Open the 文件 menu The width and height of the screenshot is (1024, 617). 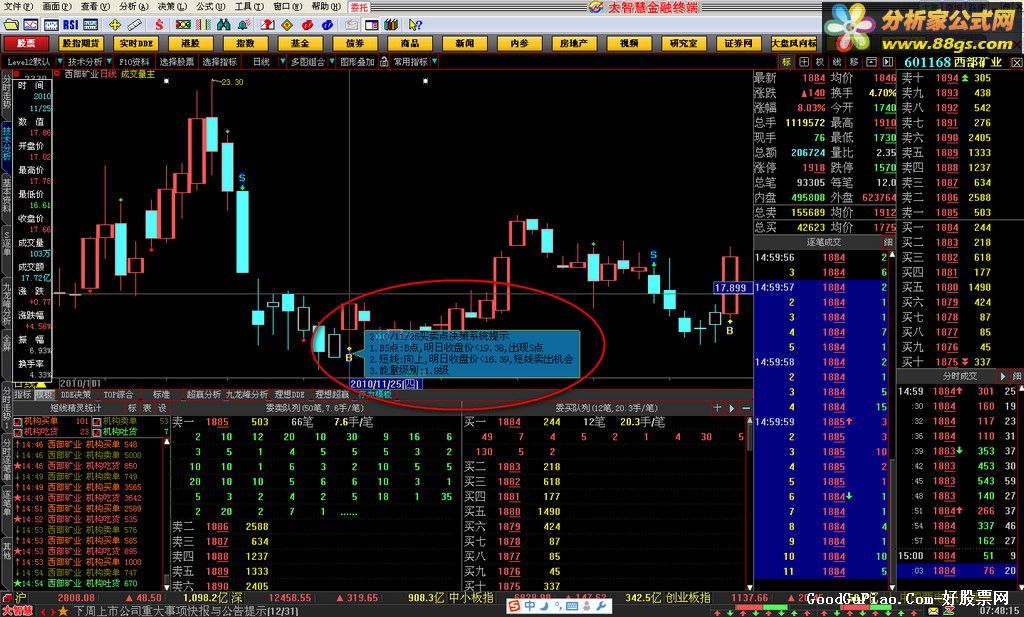coord(17,7)
